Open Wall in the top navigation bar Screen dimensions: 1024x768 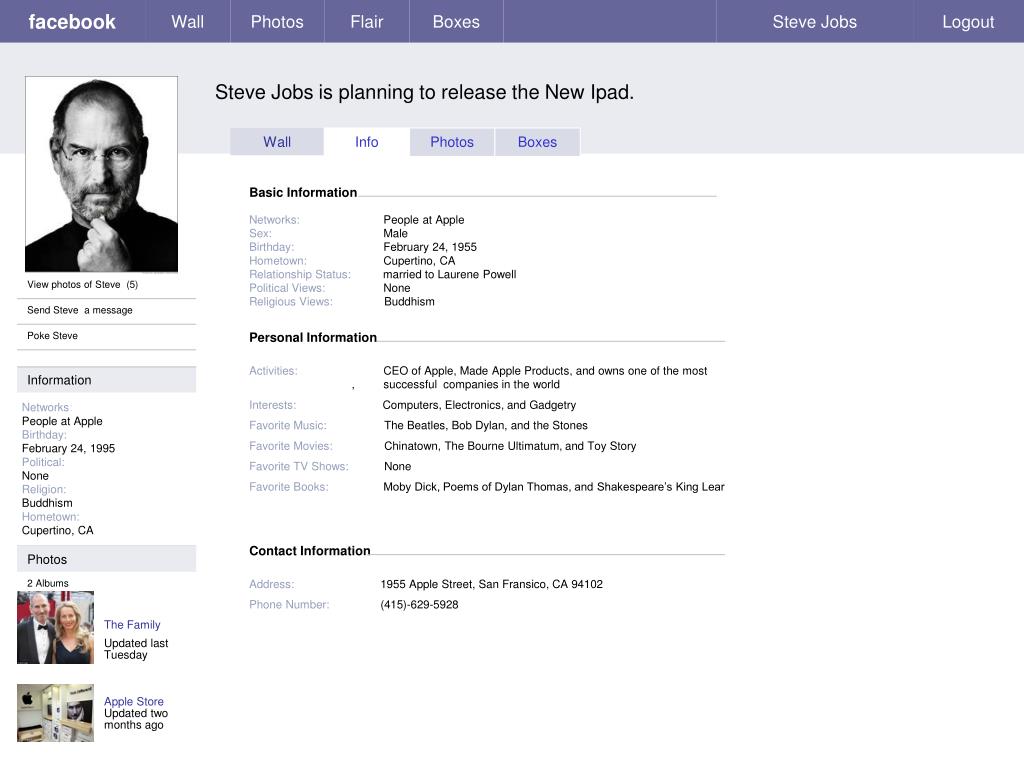pos(187,22)
